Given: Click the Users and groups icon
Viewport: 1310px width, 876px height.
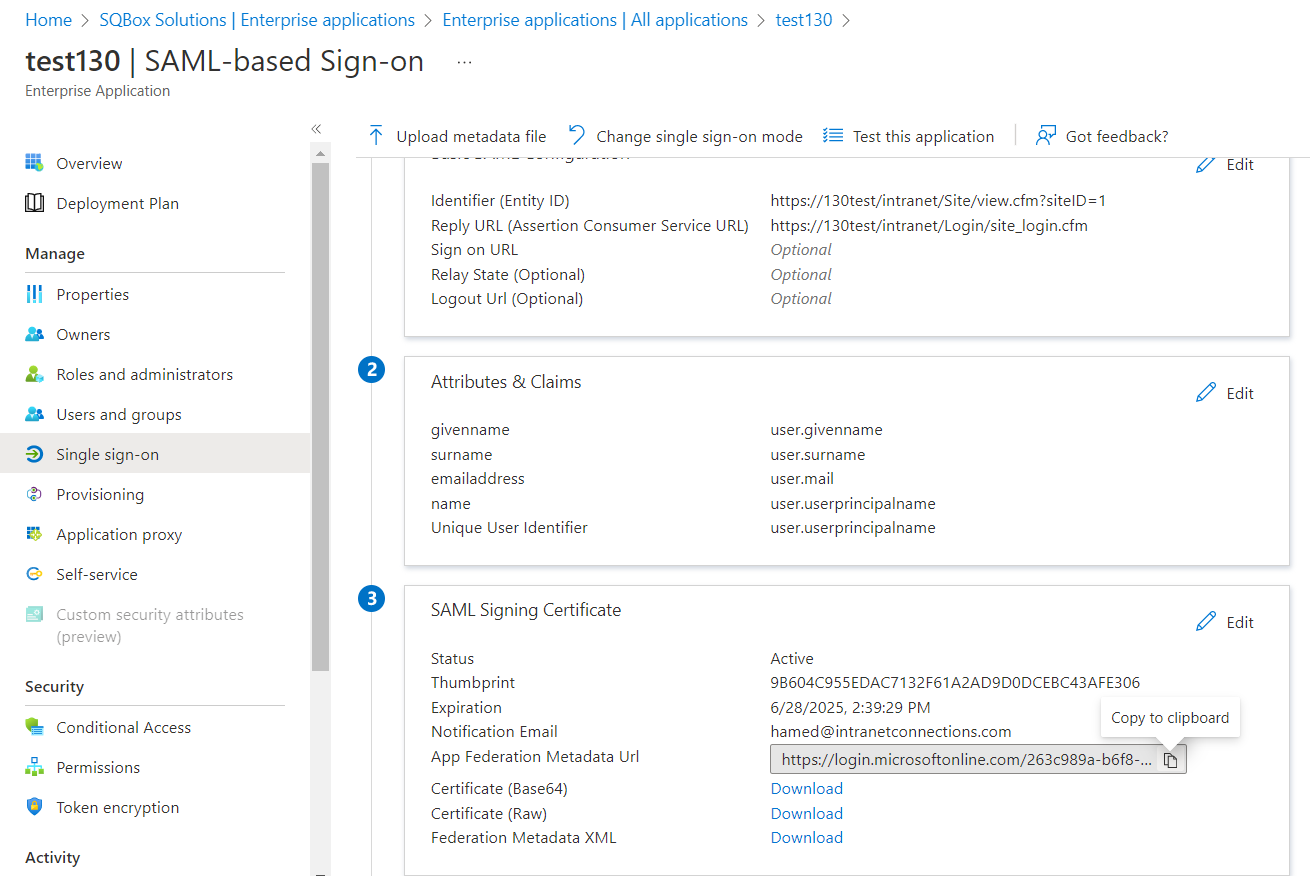Looking at the screenshot, I should [x=34, y=414].
